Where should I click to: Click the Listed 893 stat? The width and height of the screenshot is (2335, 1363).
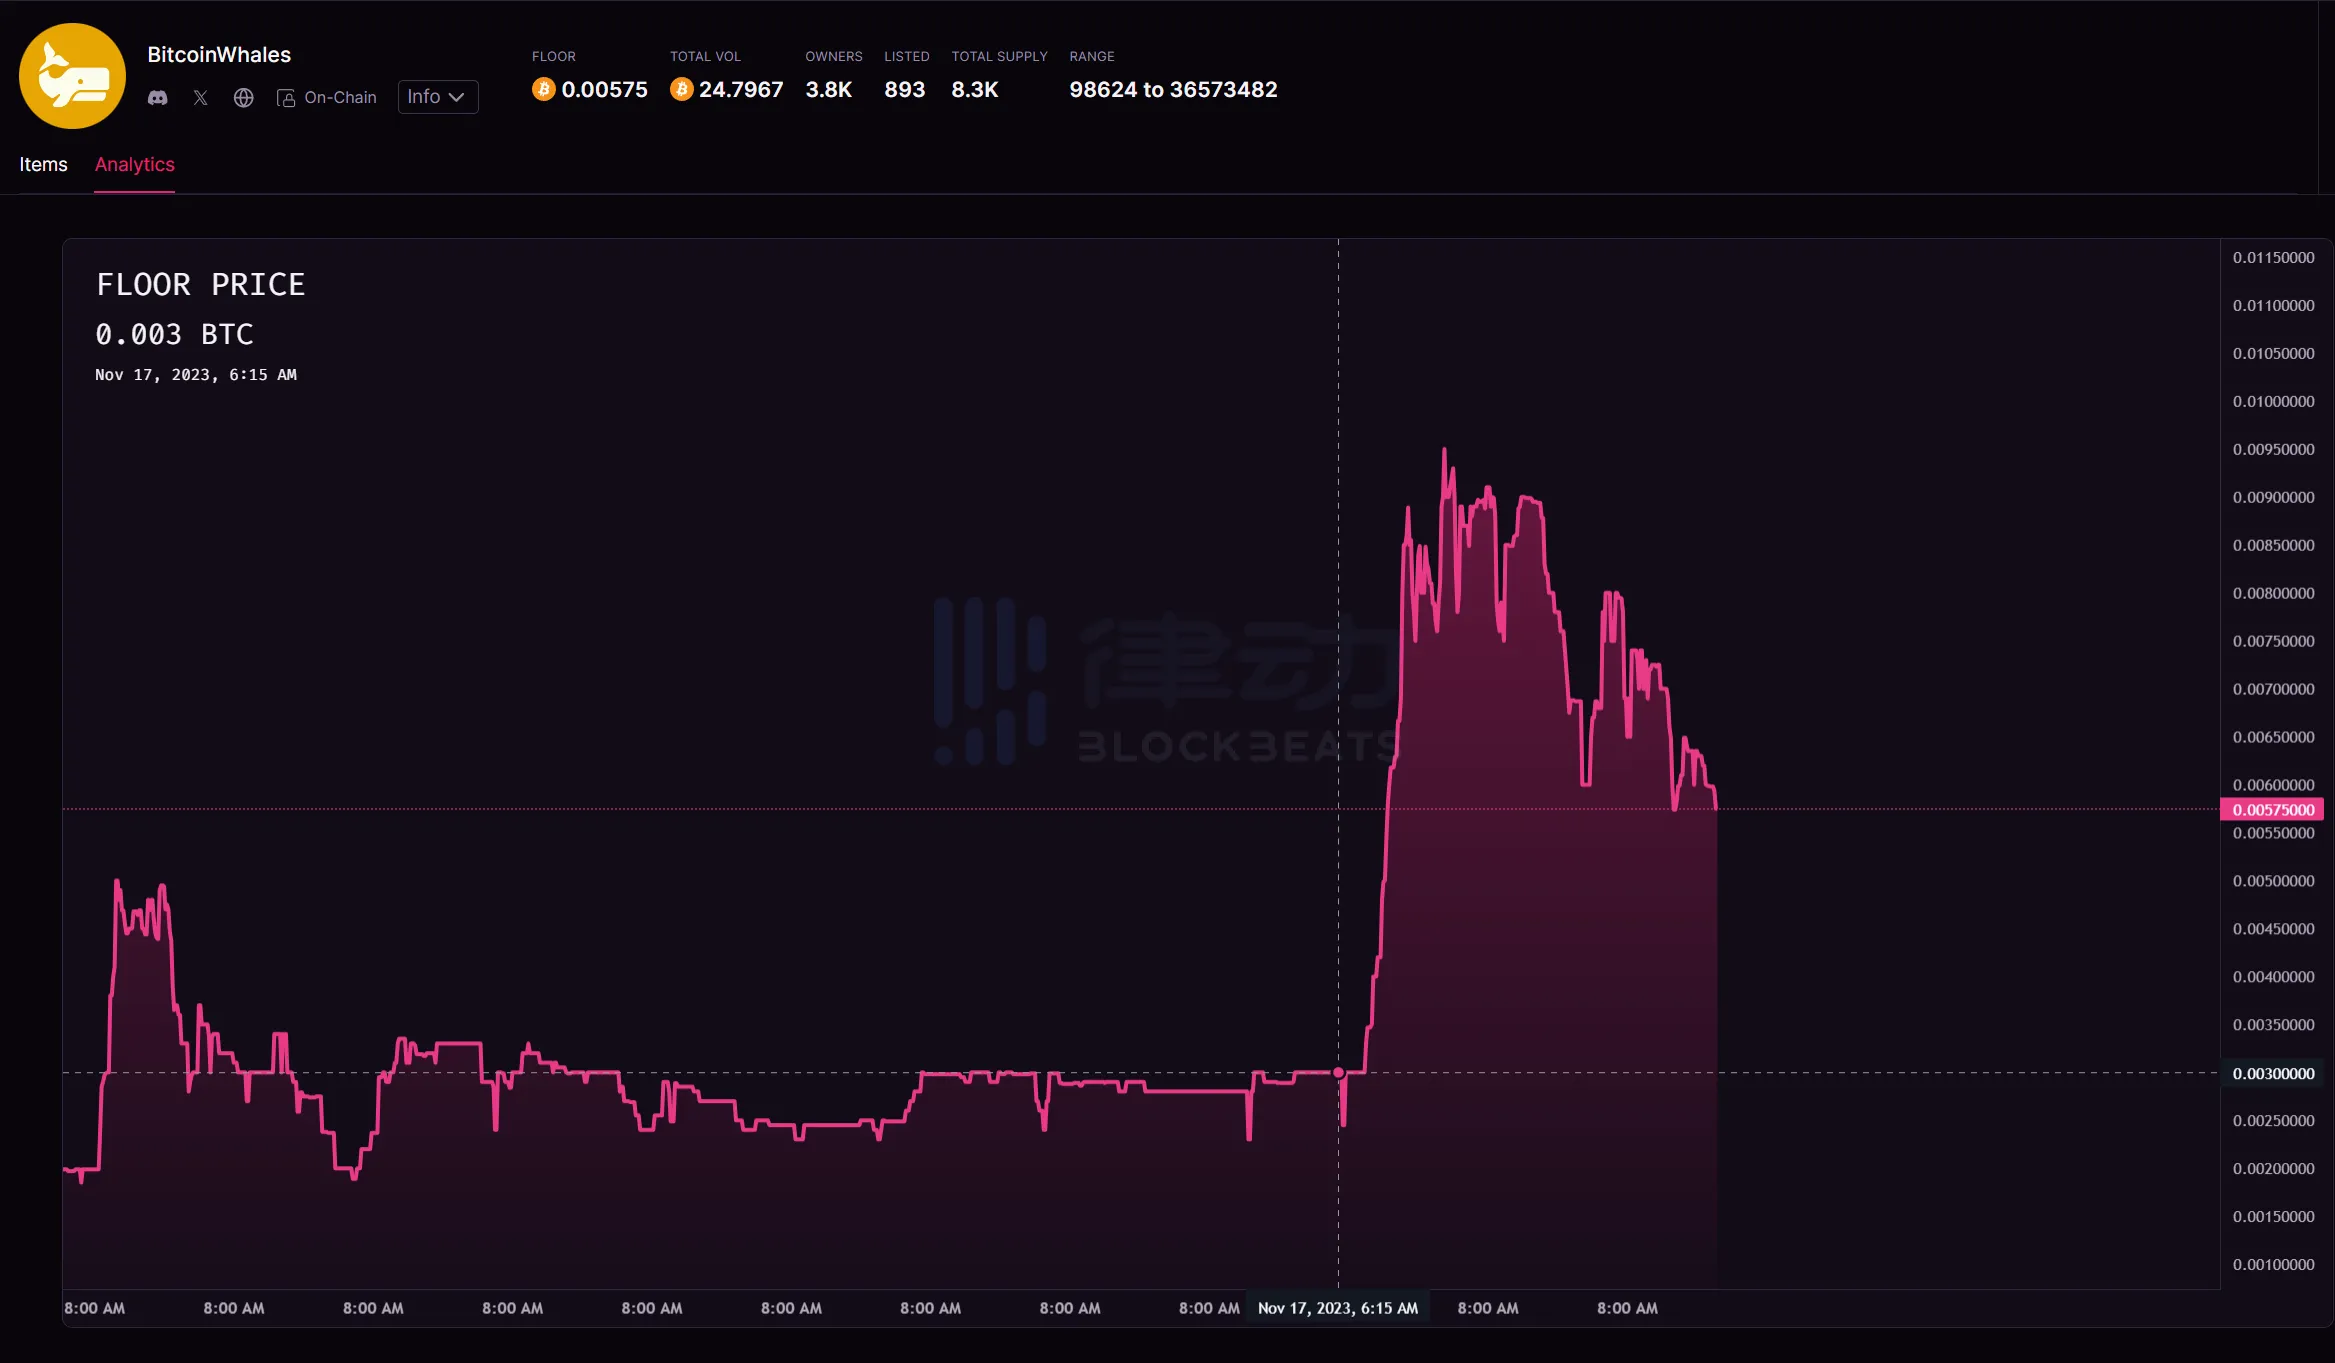click(x=904, y=90)
